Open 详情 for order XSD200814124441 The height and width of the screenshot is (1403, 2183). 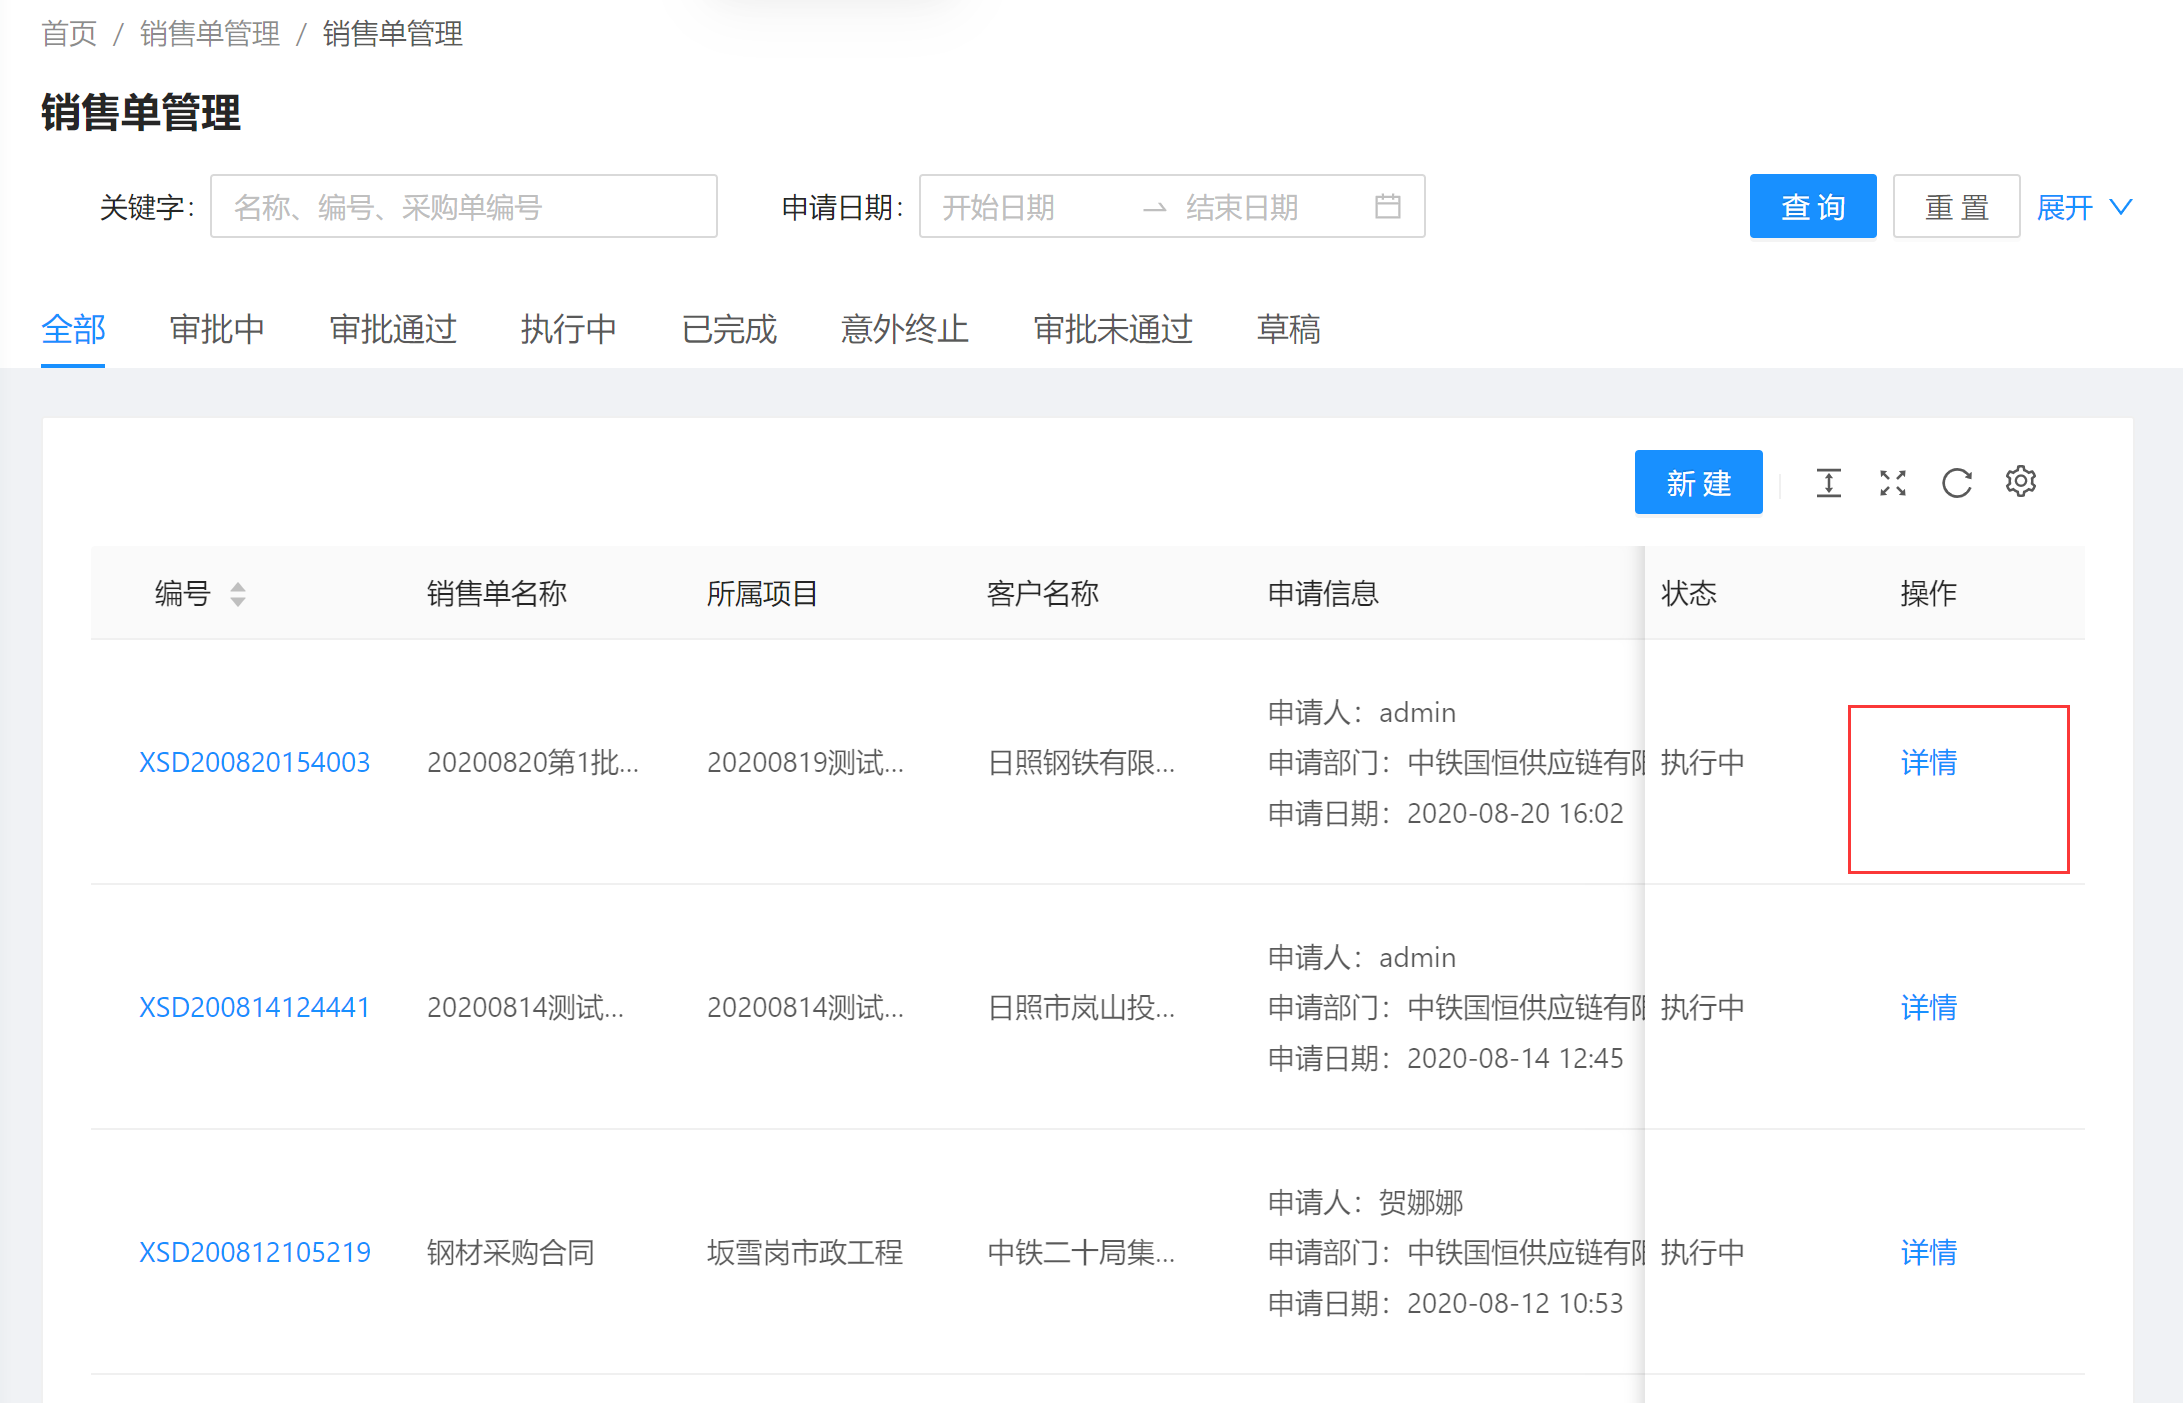coord(1928,1007)
